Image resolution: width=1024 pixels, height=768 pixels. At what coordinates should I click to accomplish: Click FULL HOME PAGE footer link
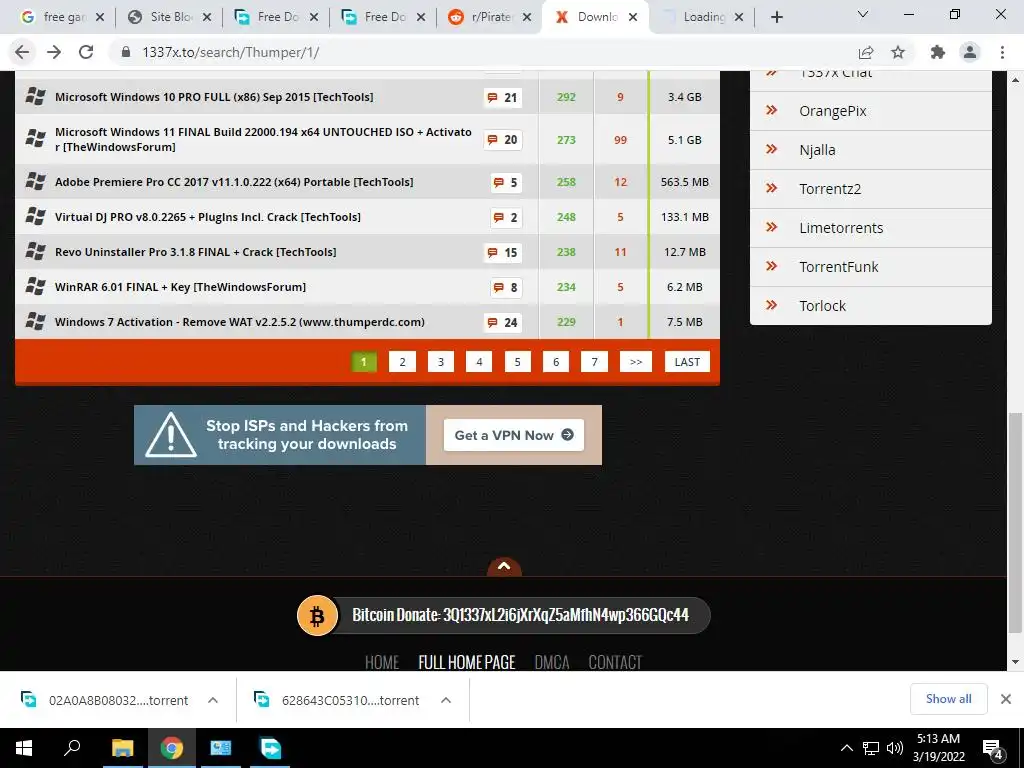pos(467,662)
